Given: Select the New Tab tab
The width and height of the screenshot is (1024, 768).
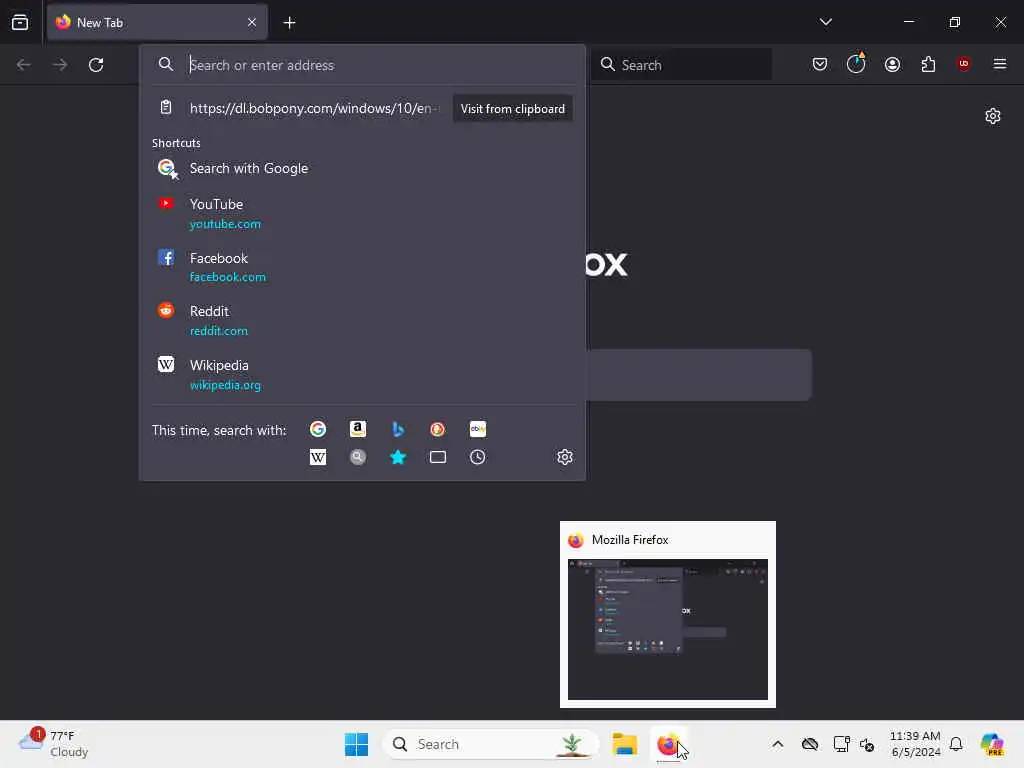Looking at the screenshot, I should (x=157, y=23).
